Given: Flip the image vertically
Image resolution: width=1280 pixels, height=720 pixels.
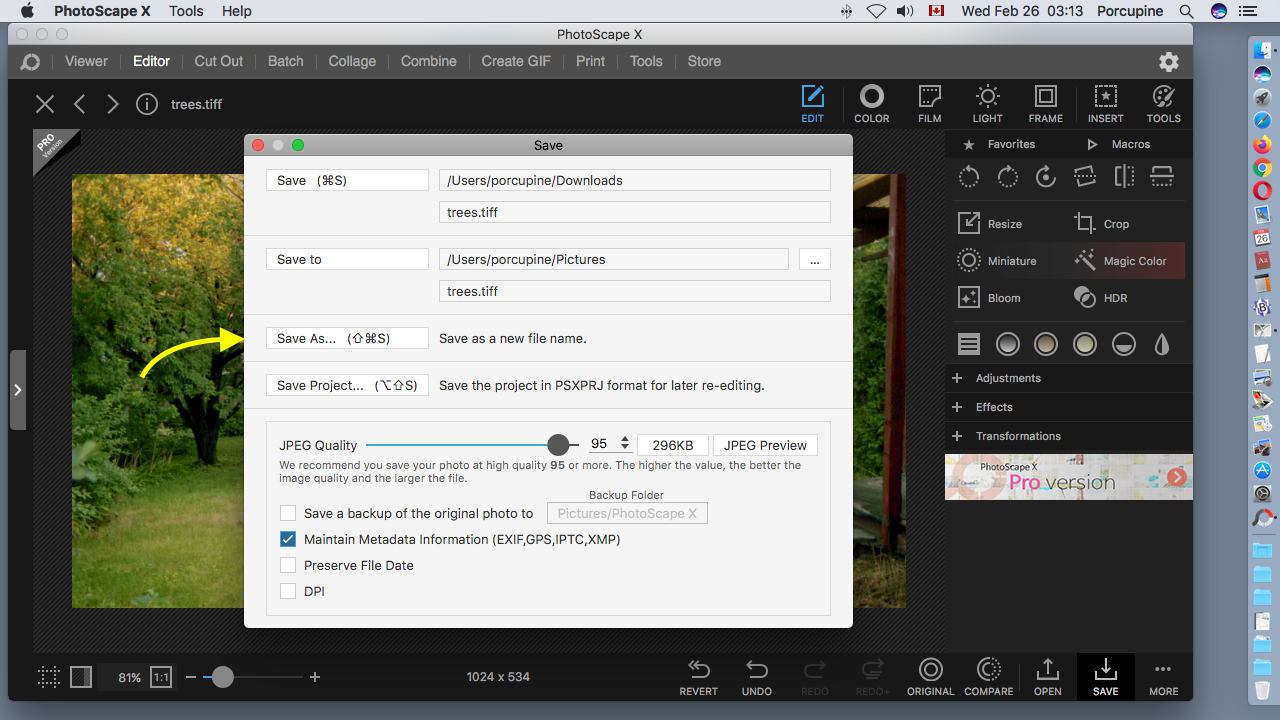Looking at the screenshot, I should [1162, 177].
